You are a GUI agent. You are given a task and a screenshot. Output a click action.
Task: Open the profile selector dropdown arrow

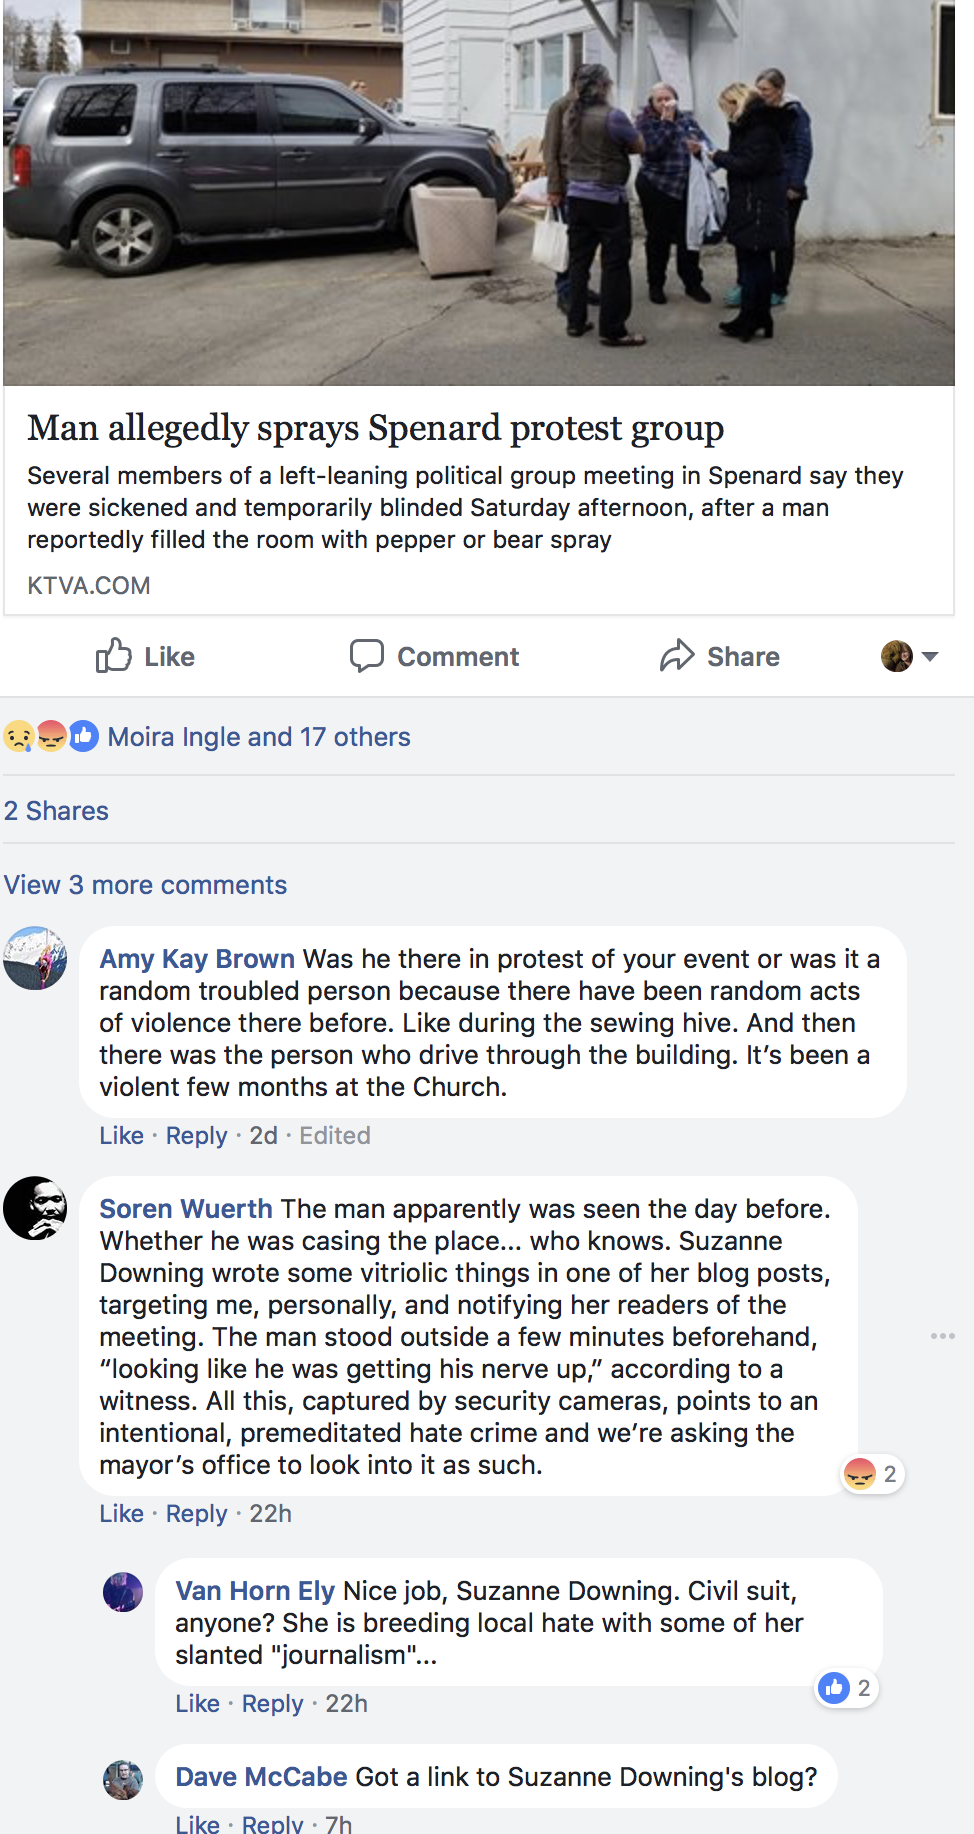930,657
